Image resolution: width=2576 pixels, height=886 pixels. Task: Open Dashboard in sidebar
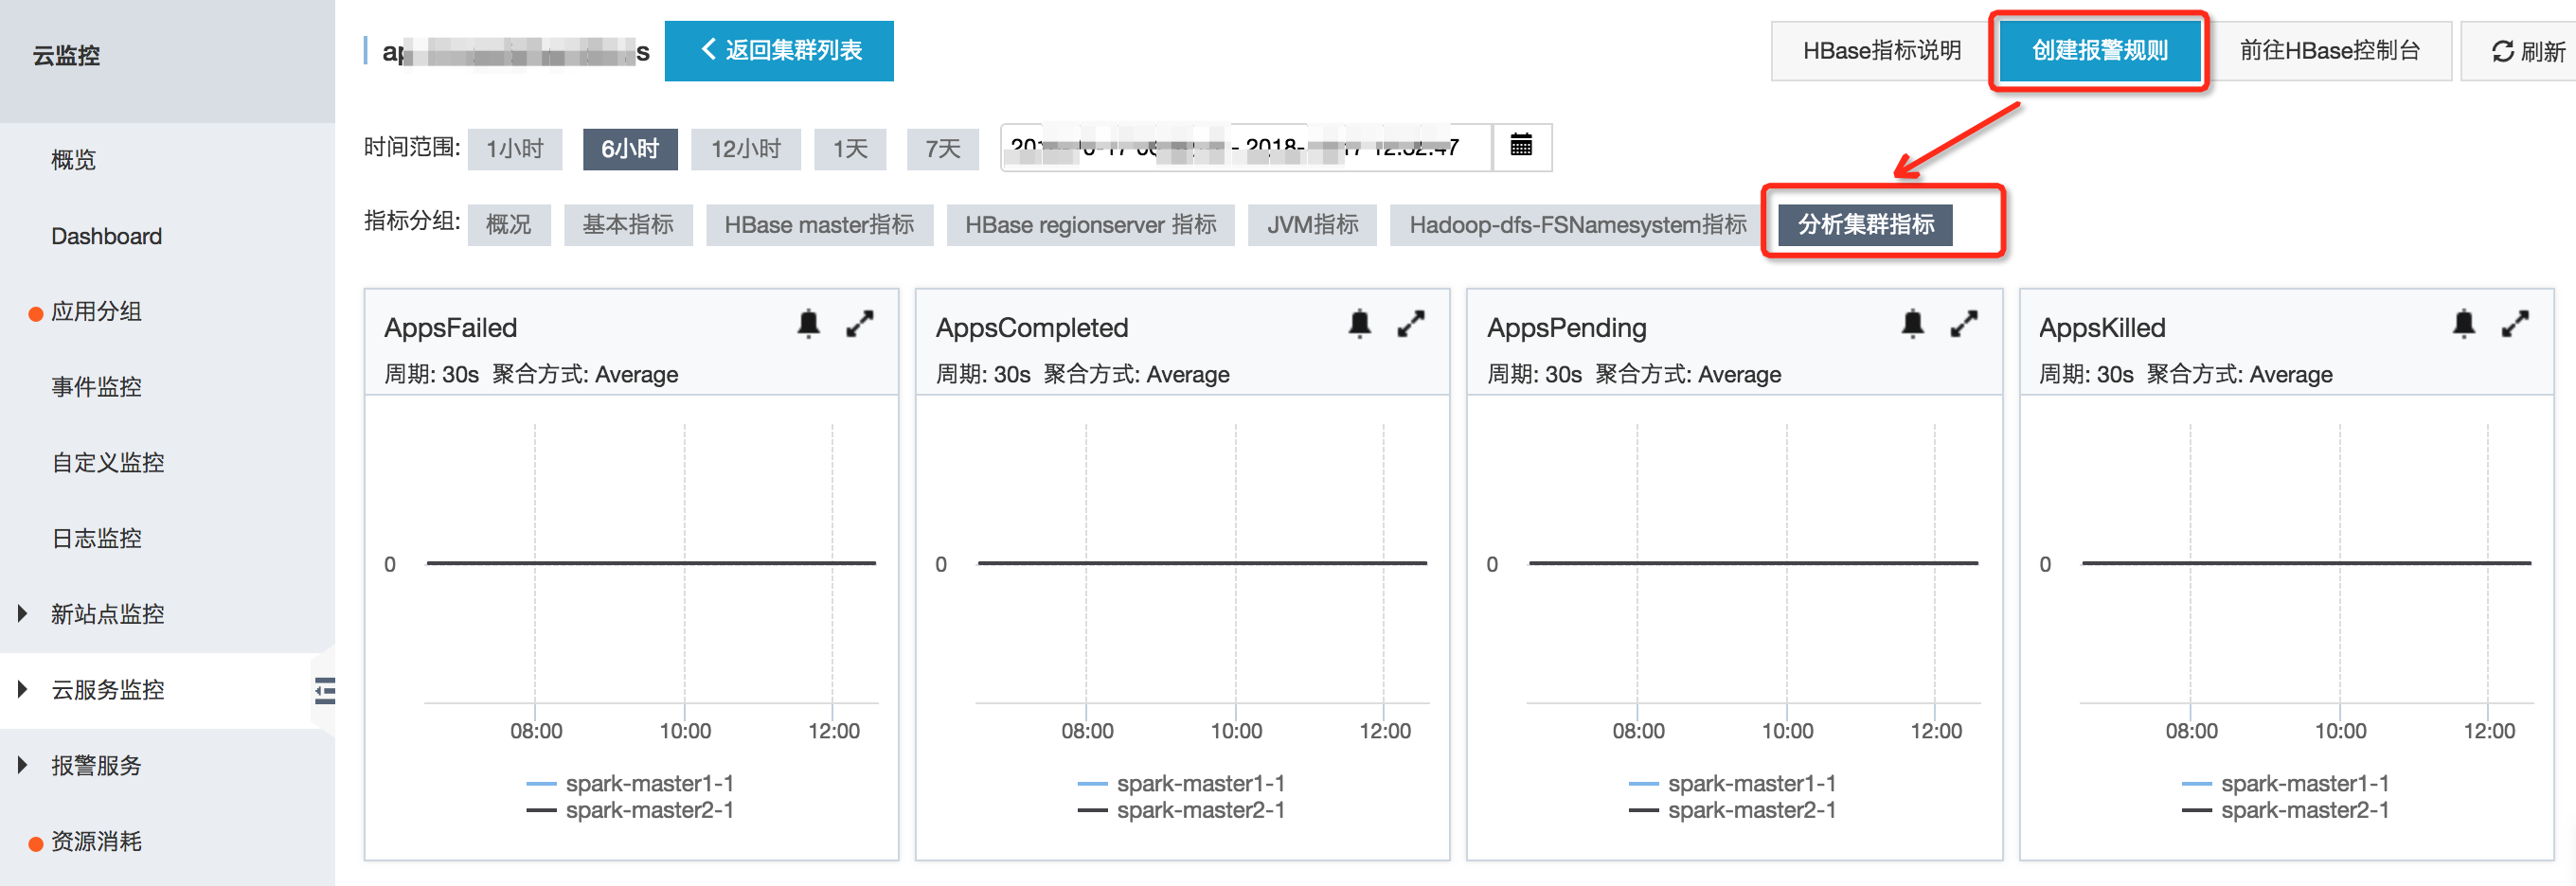tap(106, 236)
